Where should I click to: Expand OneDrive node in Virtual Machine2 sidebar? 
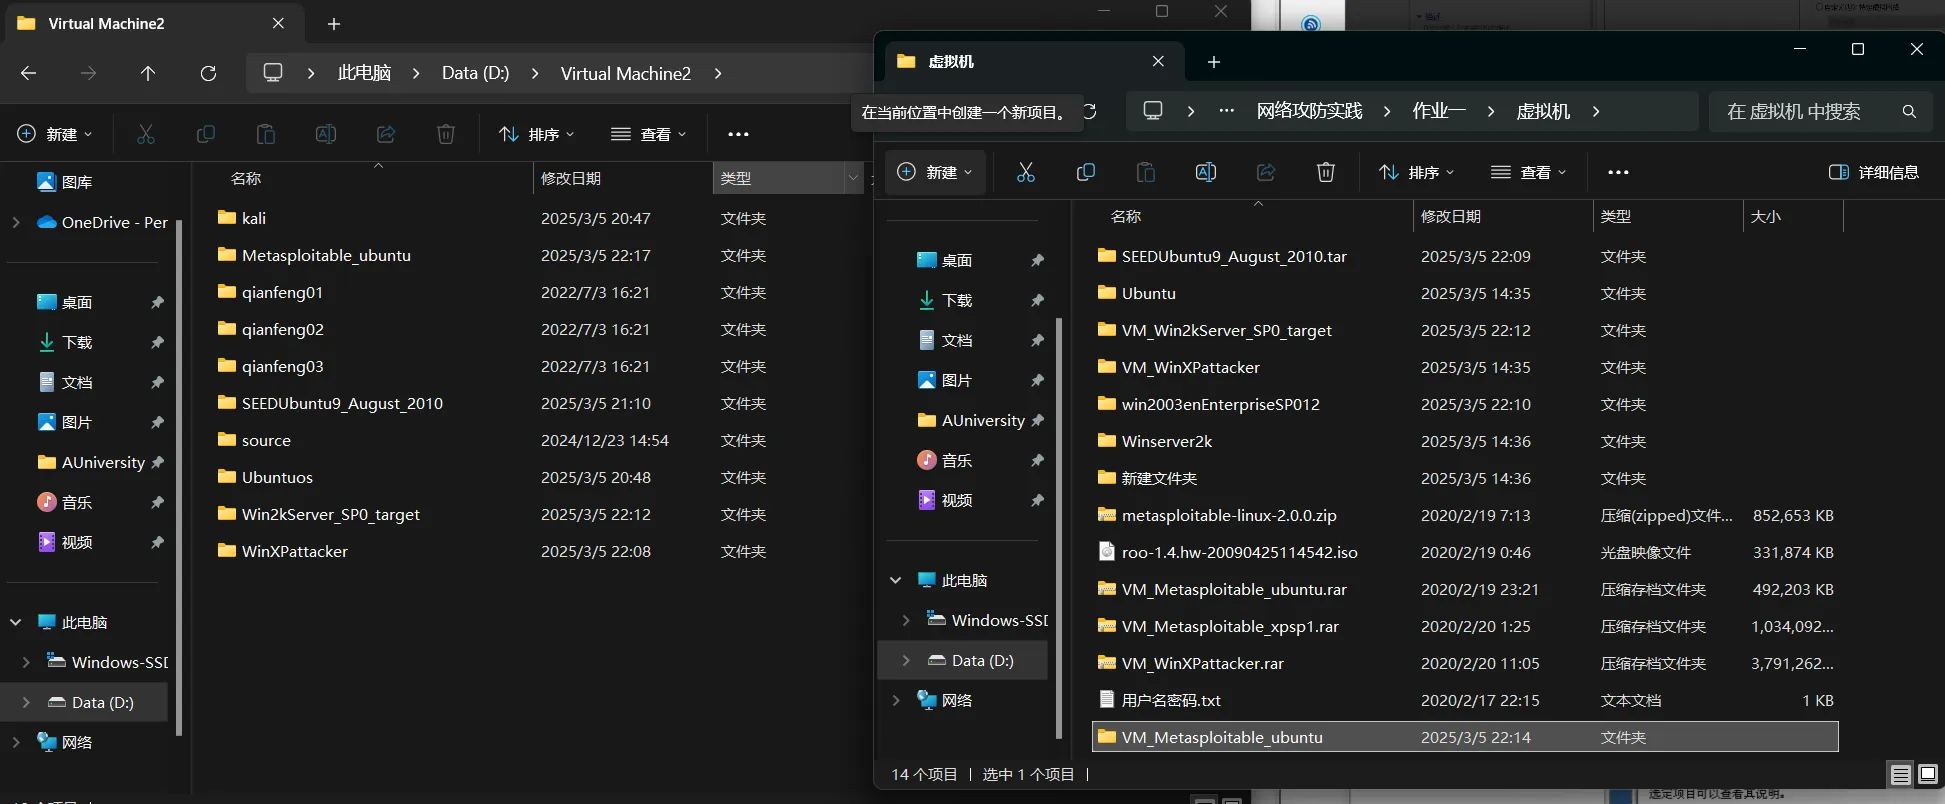pos(16,222)
